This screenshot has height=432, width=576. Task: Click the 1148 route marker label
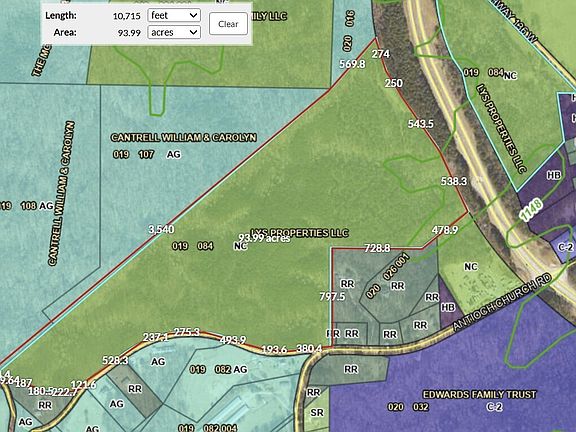click(x=532, y=210)
